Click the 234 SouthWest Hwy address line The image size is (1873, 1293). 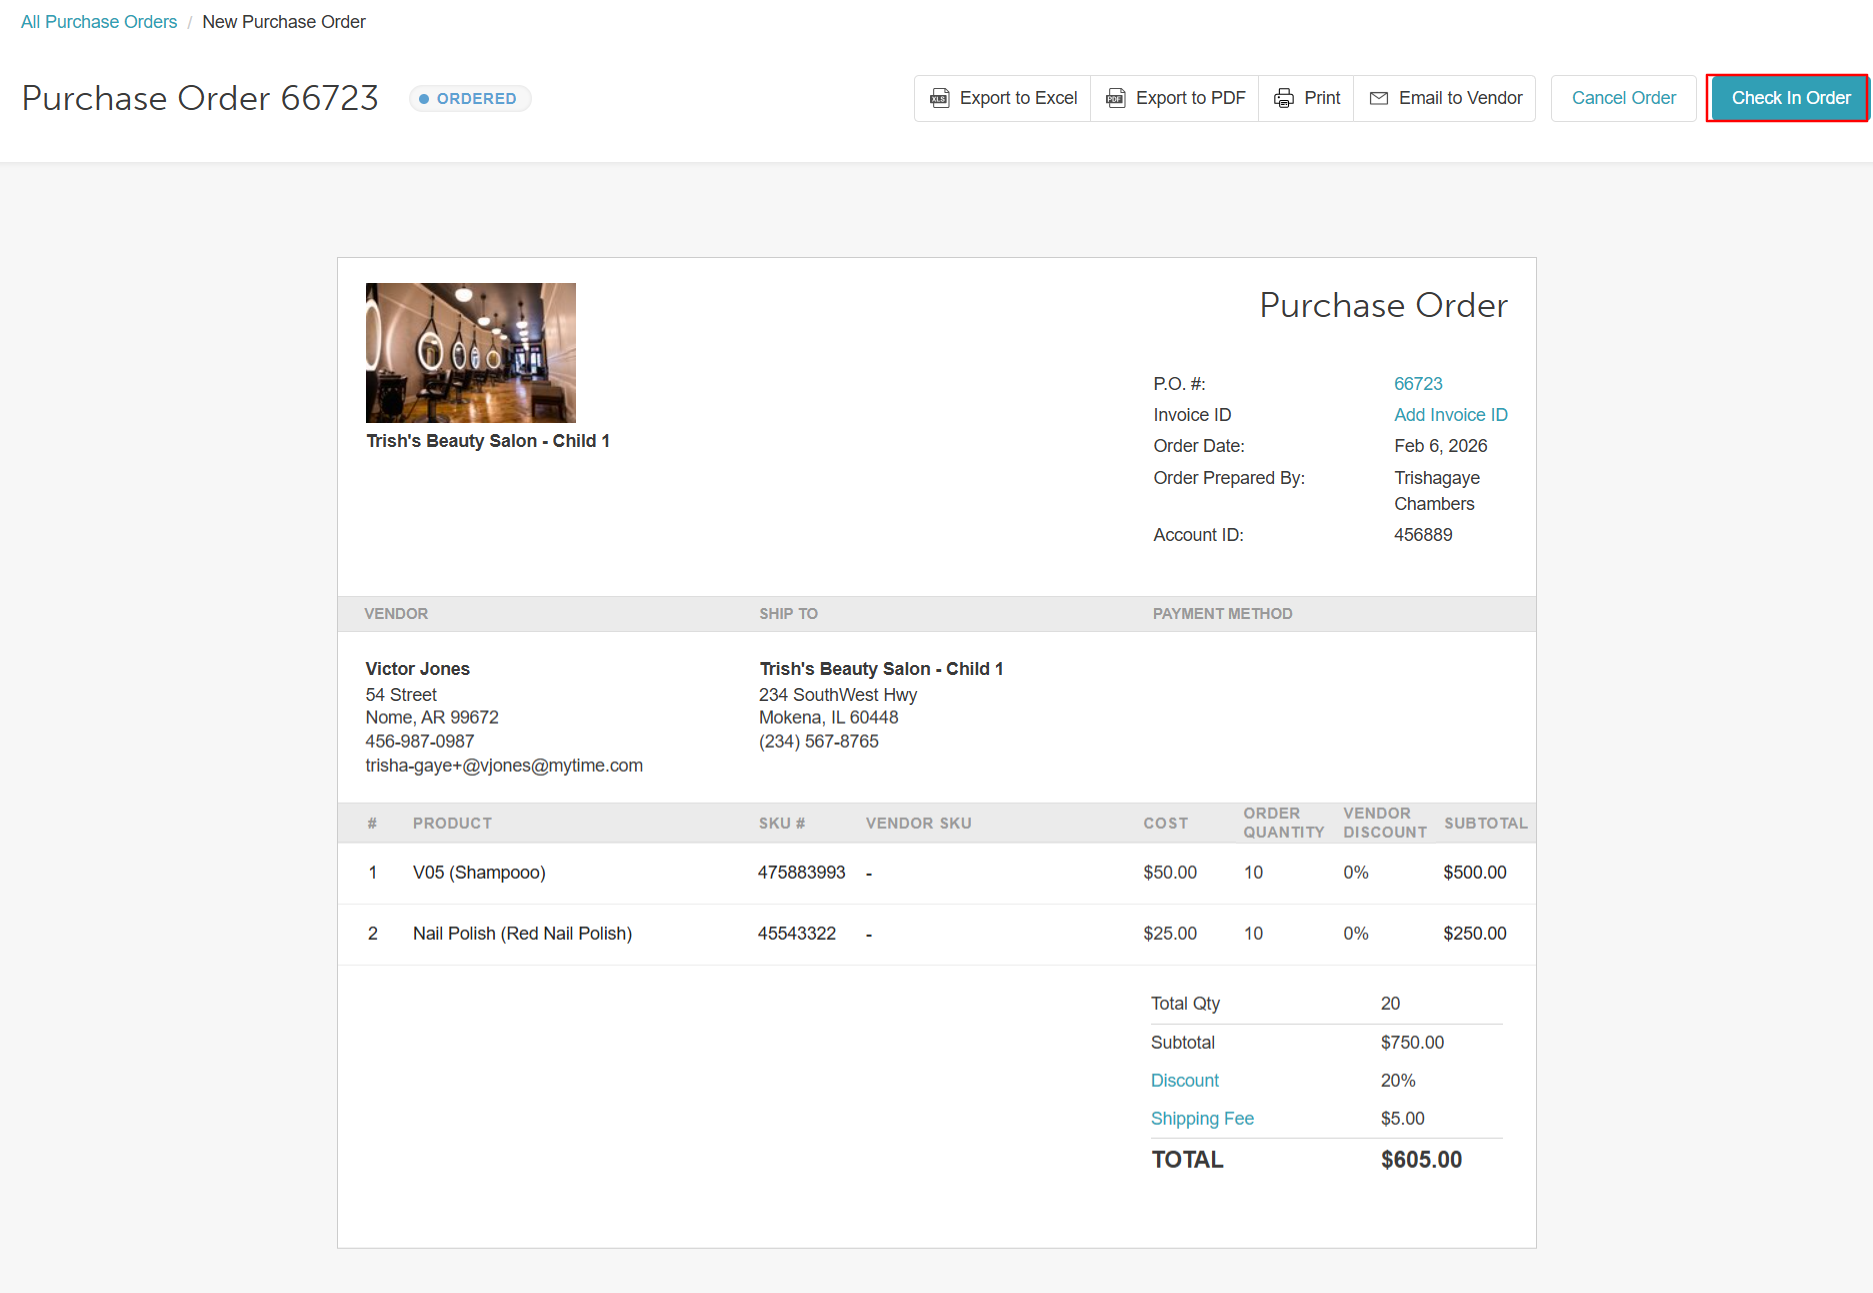(x=837, y=695)
